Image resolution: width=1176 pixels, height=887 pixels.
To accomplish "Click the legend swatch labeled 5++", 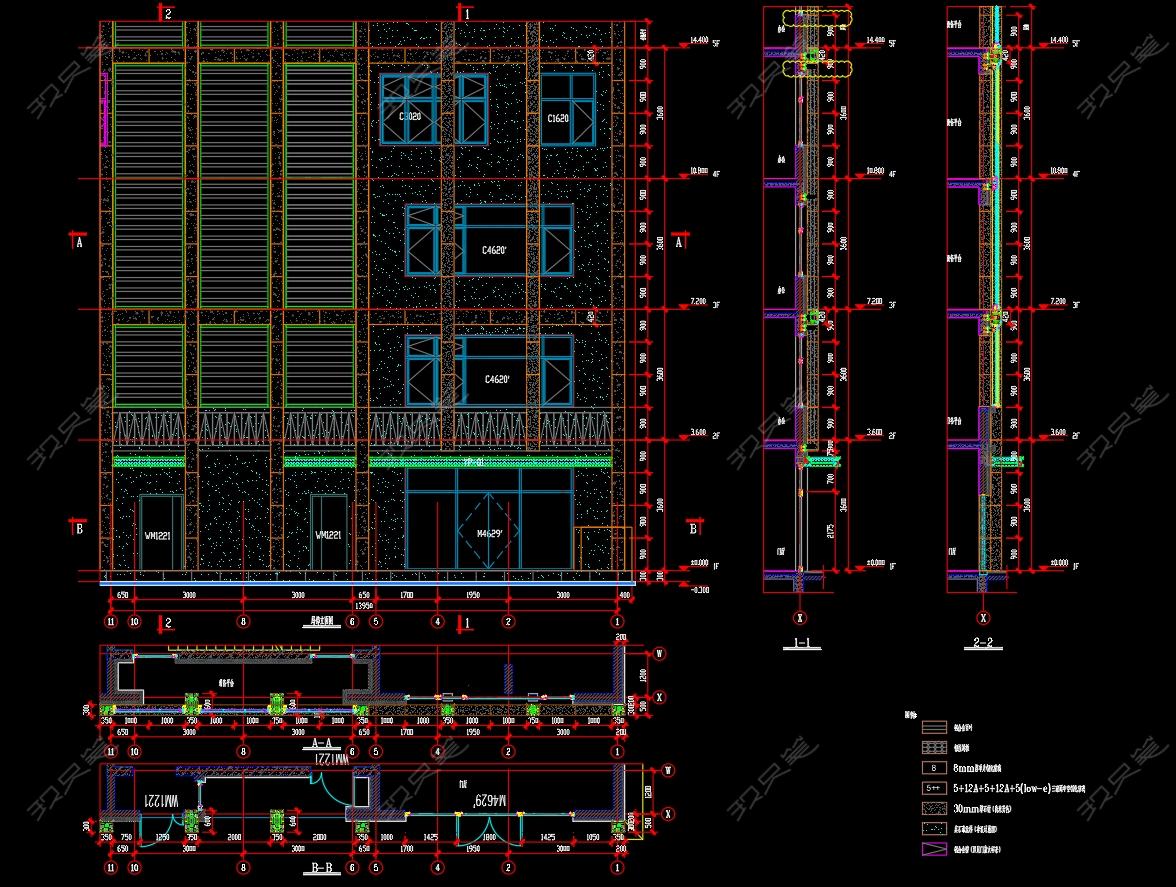I will (x=934, y=789).
